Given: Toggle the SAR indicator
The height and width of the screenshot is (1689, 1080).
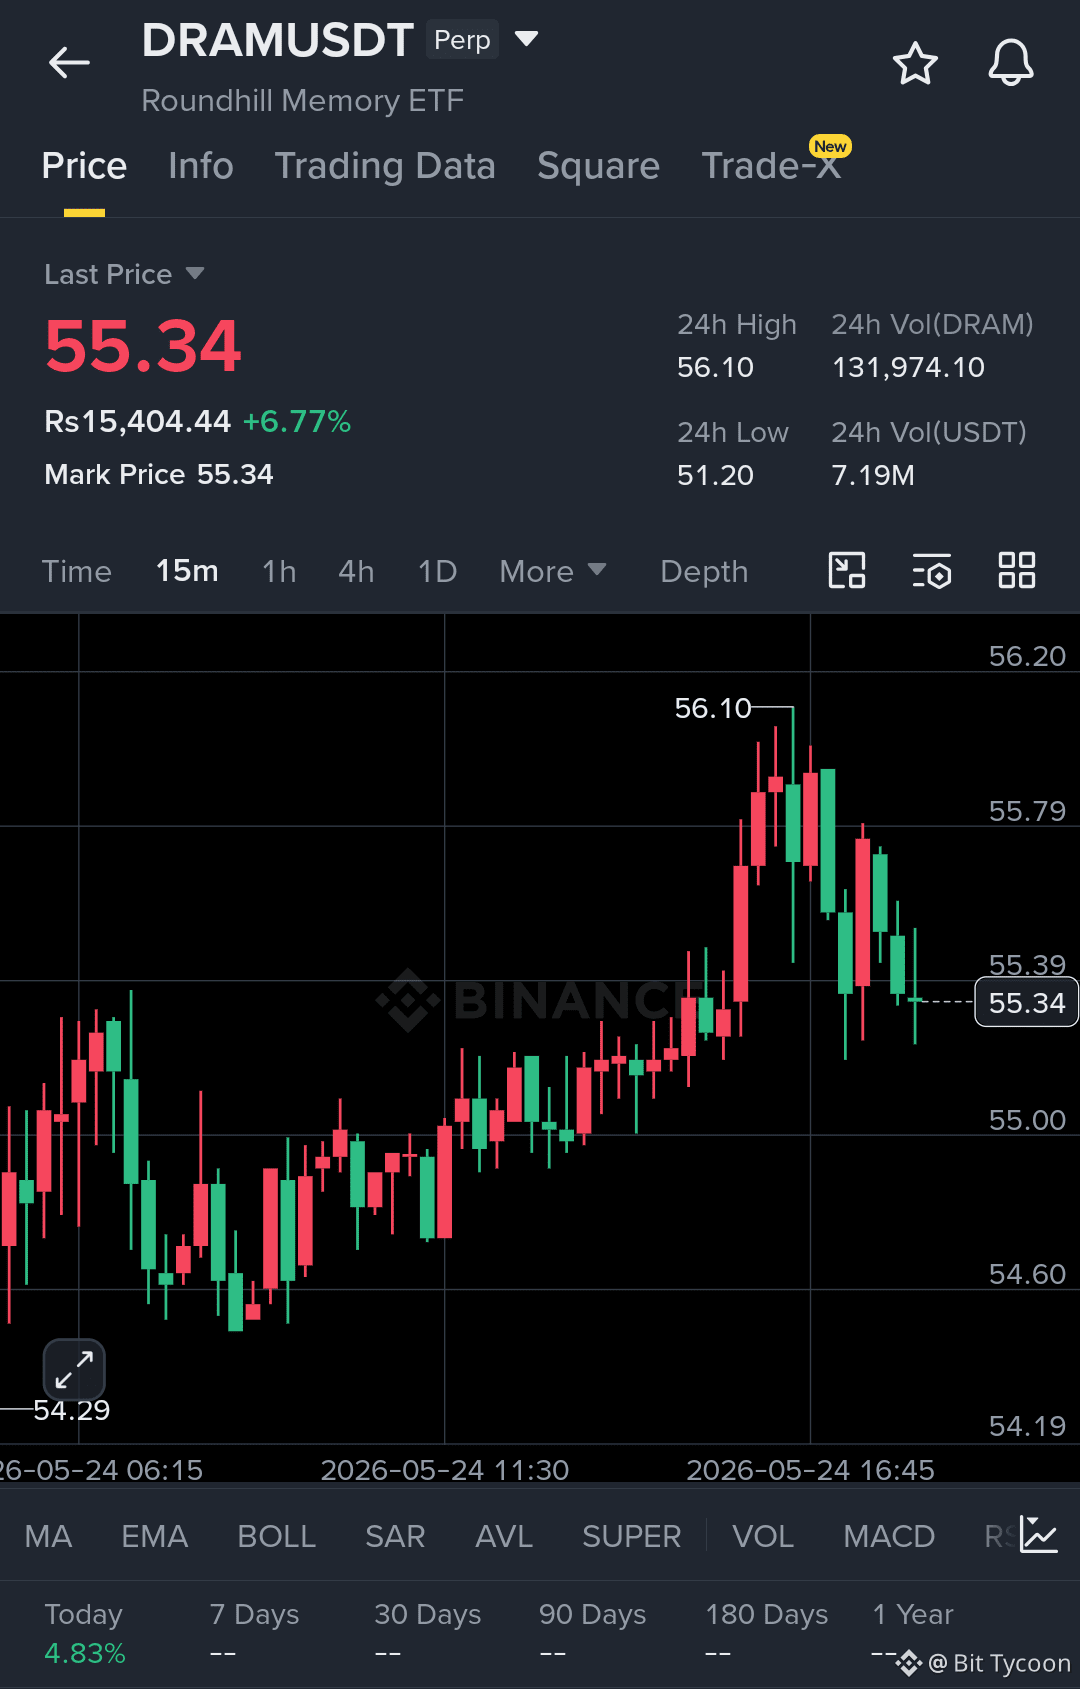Looking at the screenshot, I should [x=395, y=1536].
